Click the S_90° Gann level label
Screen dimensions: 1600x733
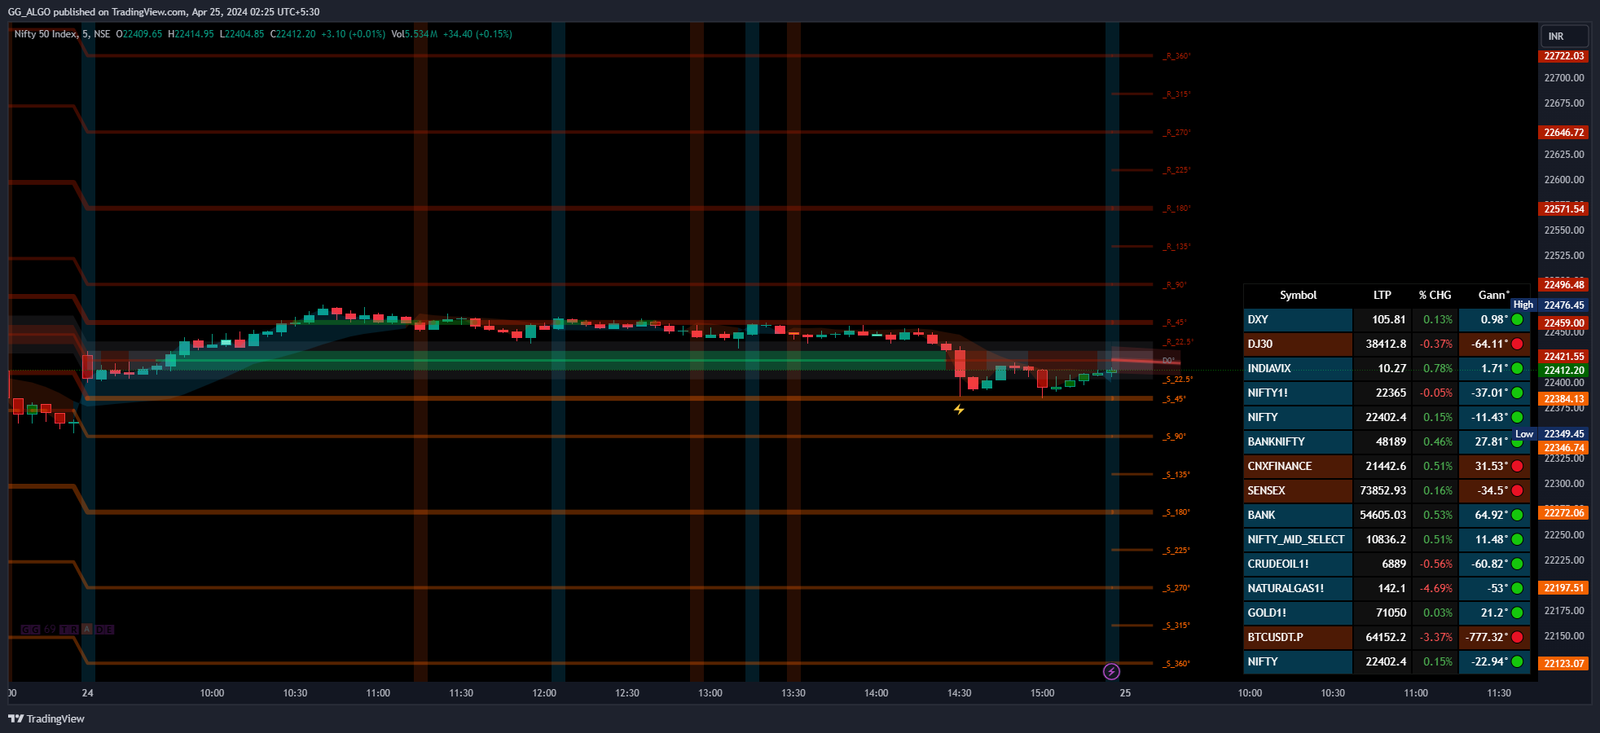(1175, 437)
